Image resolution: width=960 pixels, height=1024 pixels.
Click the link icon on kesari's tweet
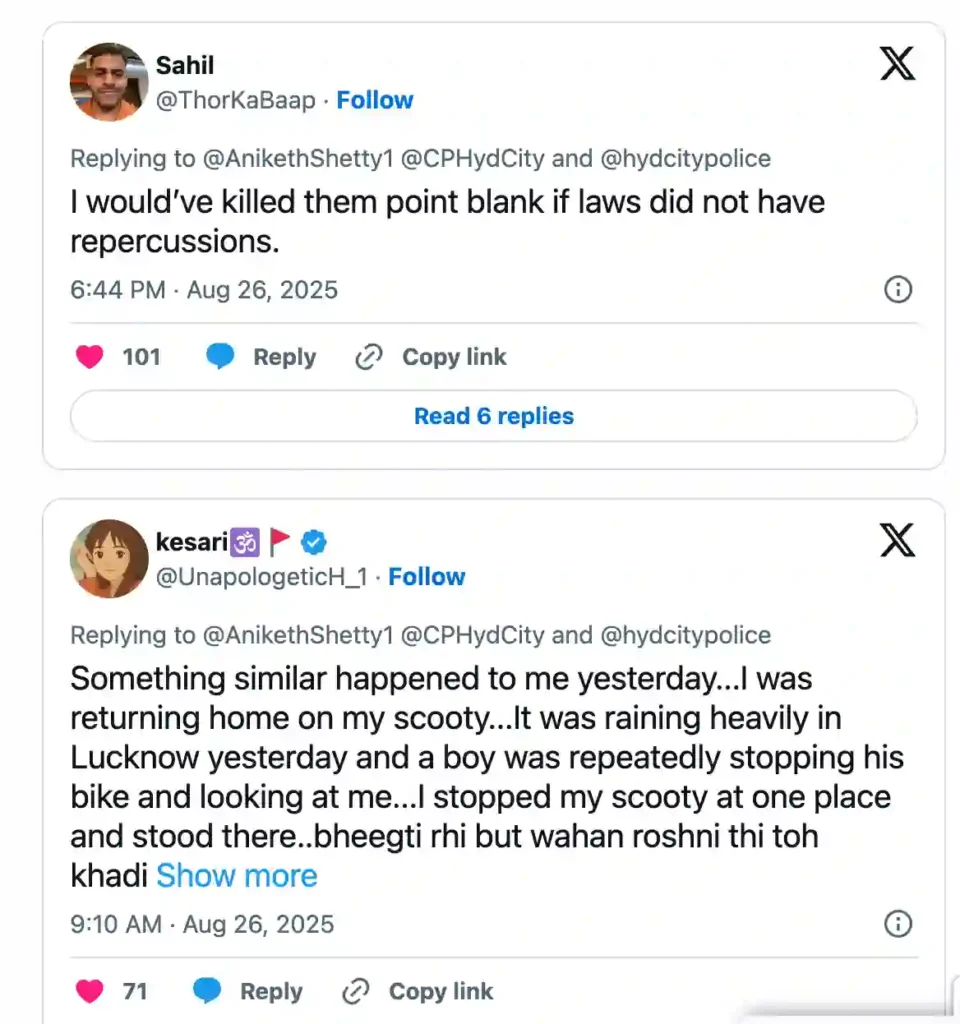pos(355,991)
